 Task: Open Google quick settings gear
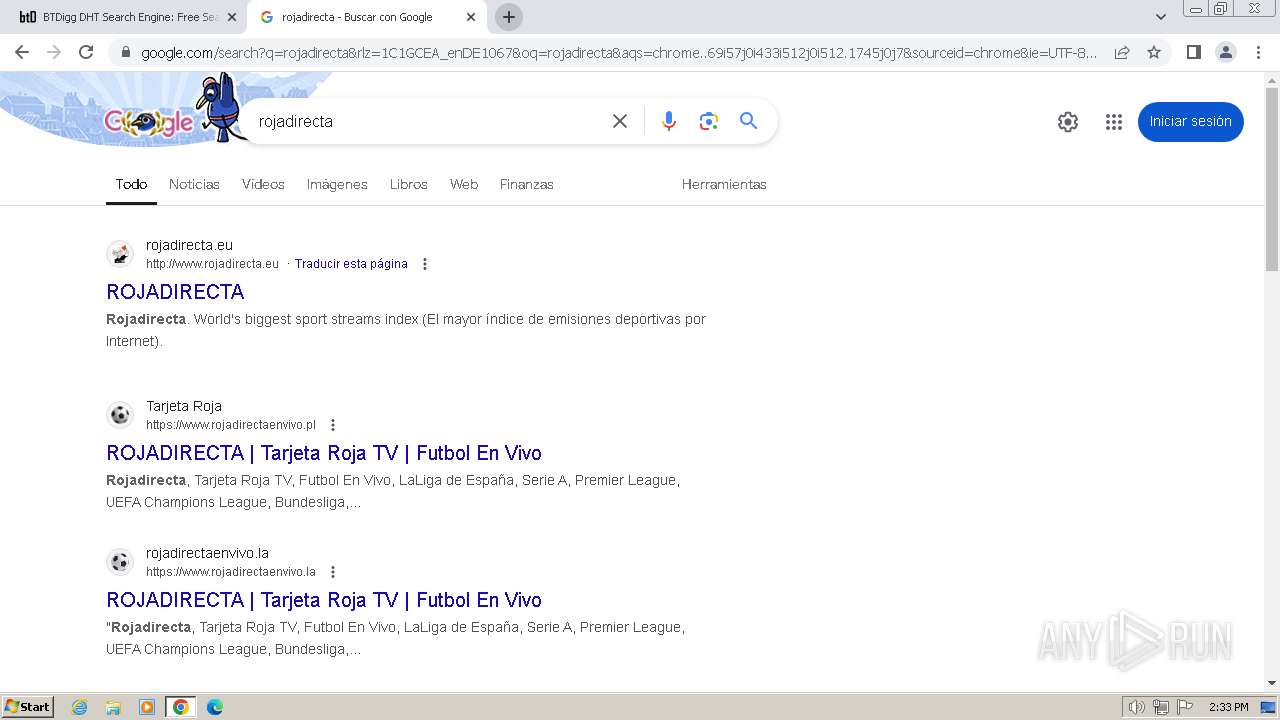click(x=1068, y=122)
